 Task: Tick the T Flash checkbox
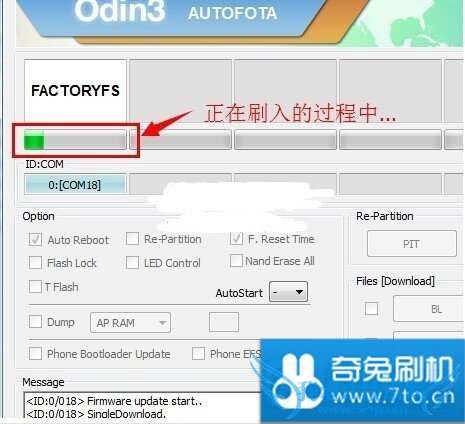point(35,287)
